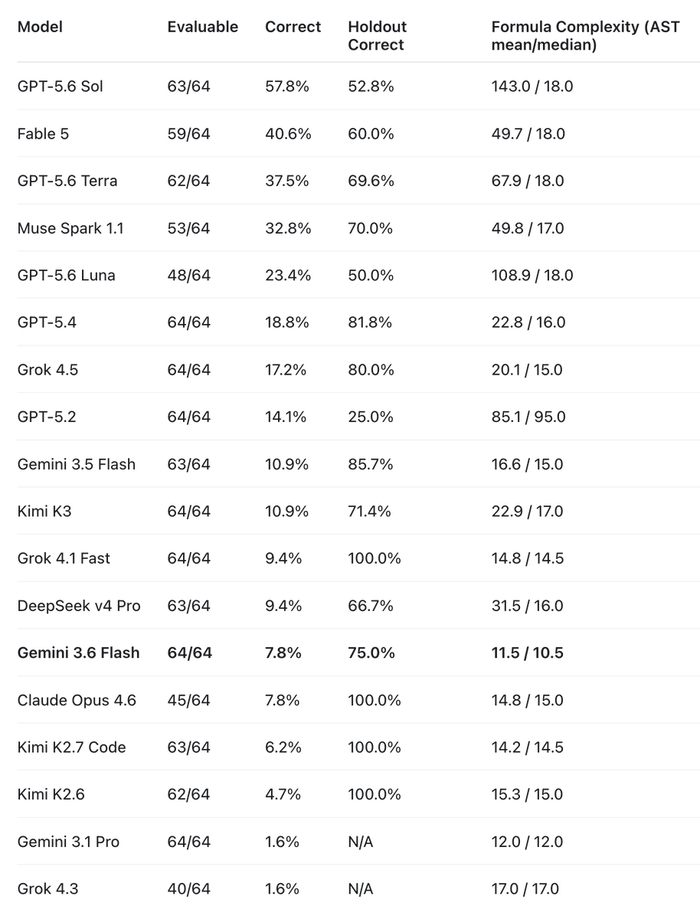Click the Grok 4.3 model name
The height and width of the screenshot is (919, 700).
pos(47,889)
